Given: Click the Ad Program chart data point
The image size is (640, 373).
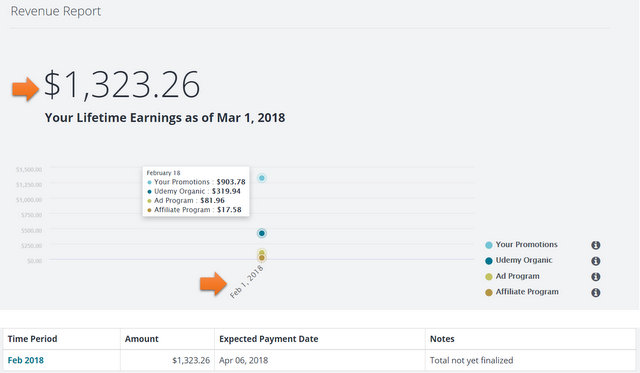Looking at the screenshot, I should tap(262, 253).
